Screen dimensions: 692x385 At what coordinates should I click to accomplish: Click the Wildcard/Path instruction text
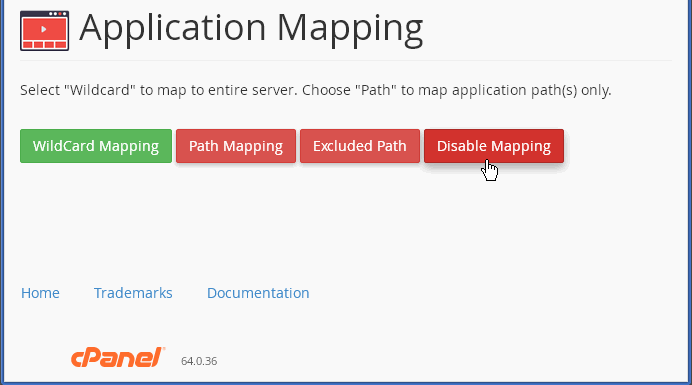point(316,90)
